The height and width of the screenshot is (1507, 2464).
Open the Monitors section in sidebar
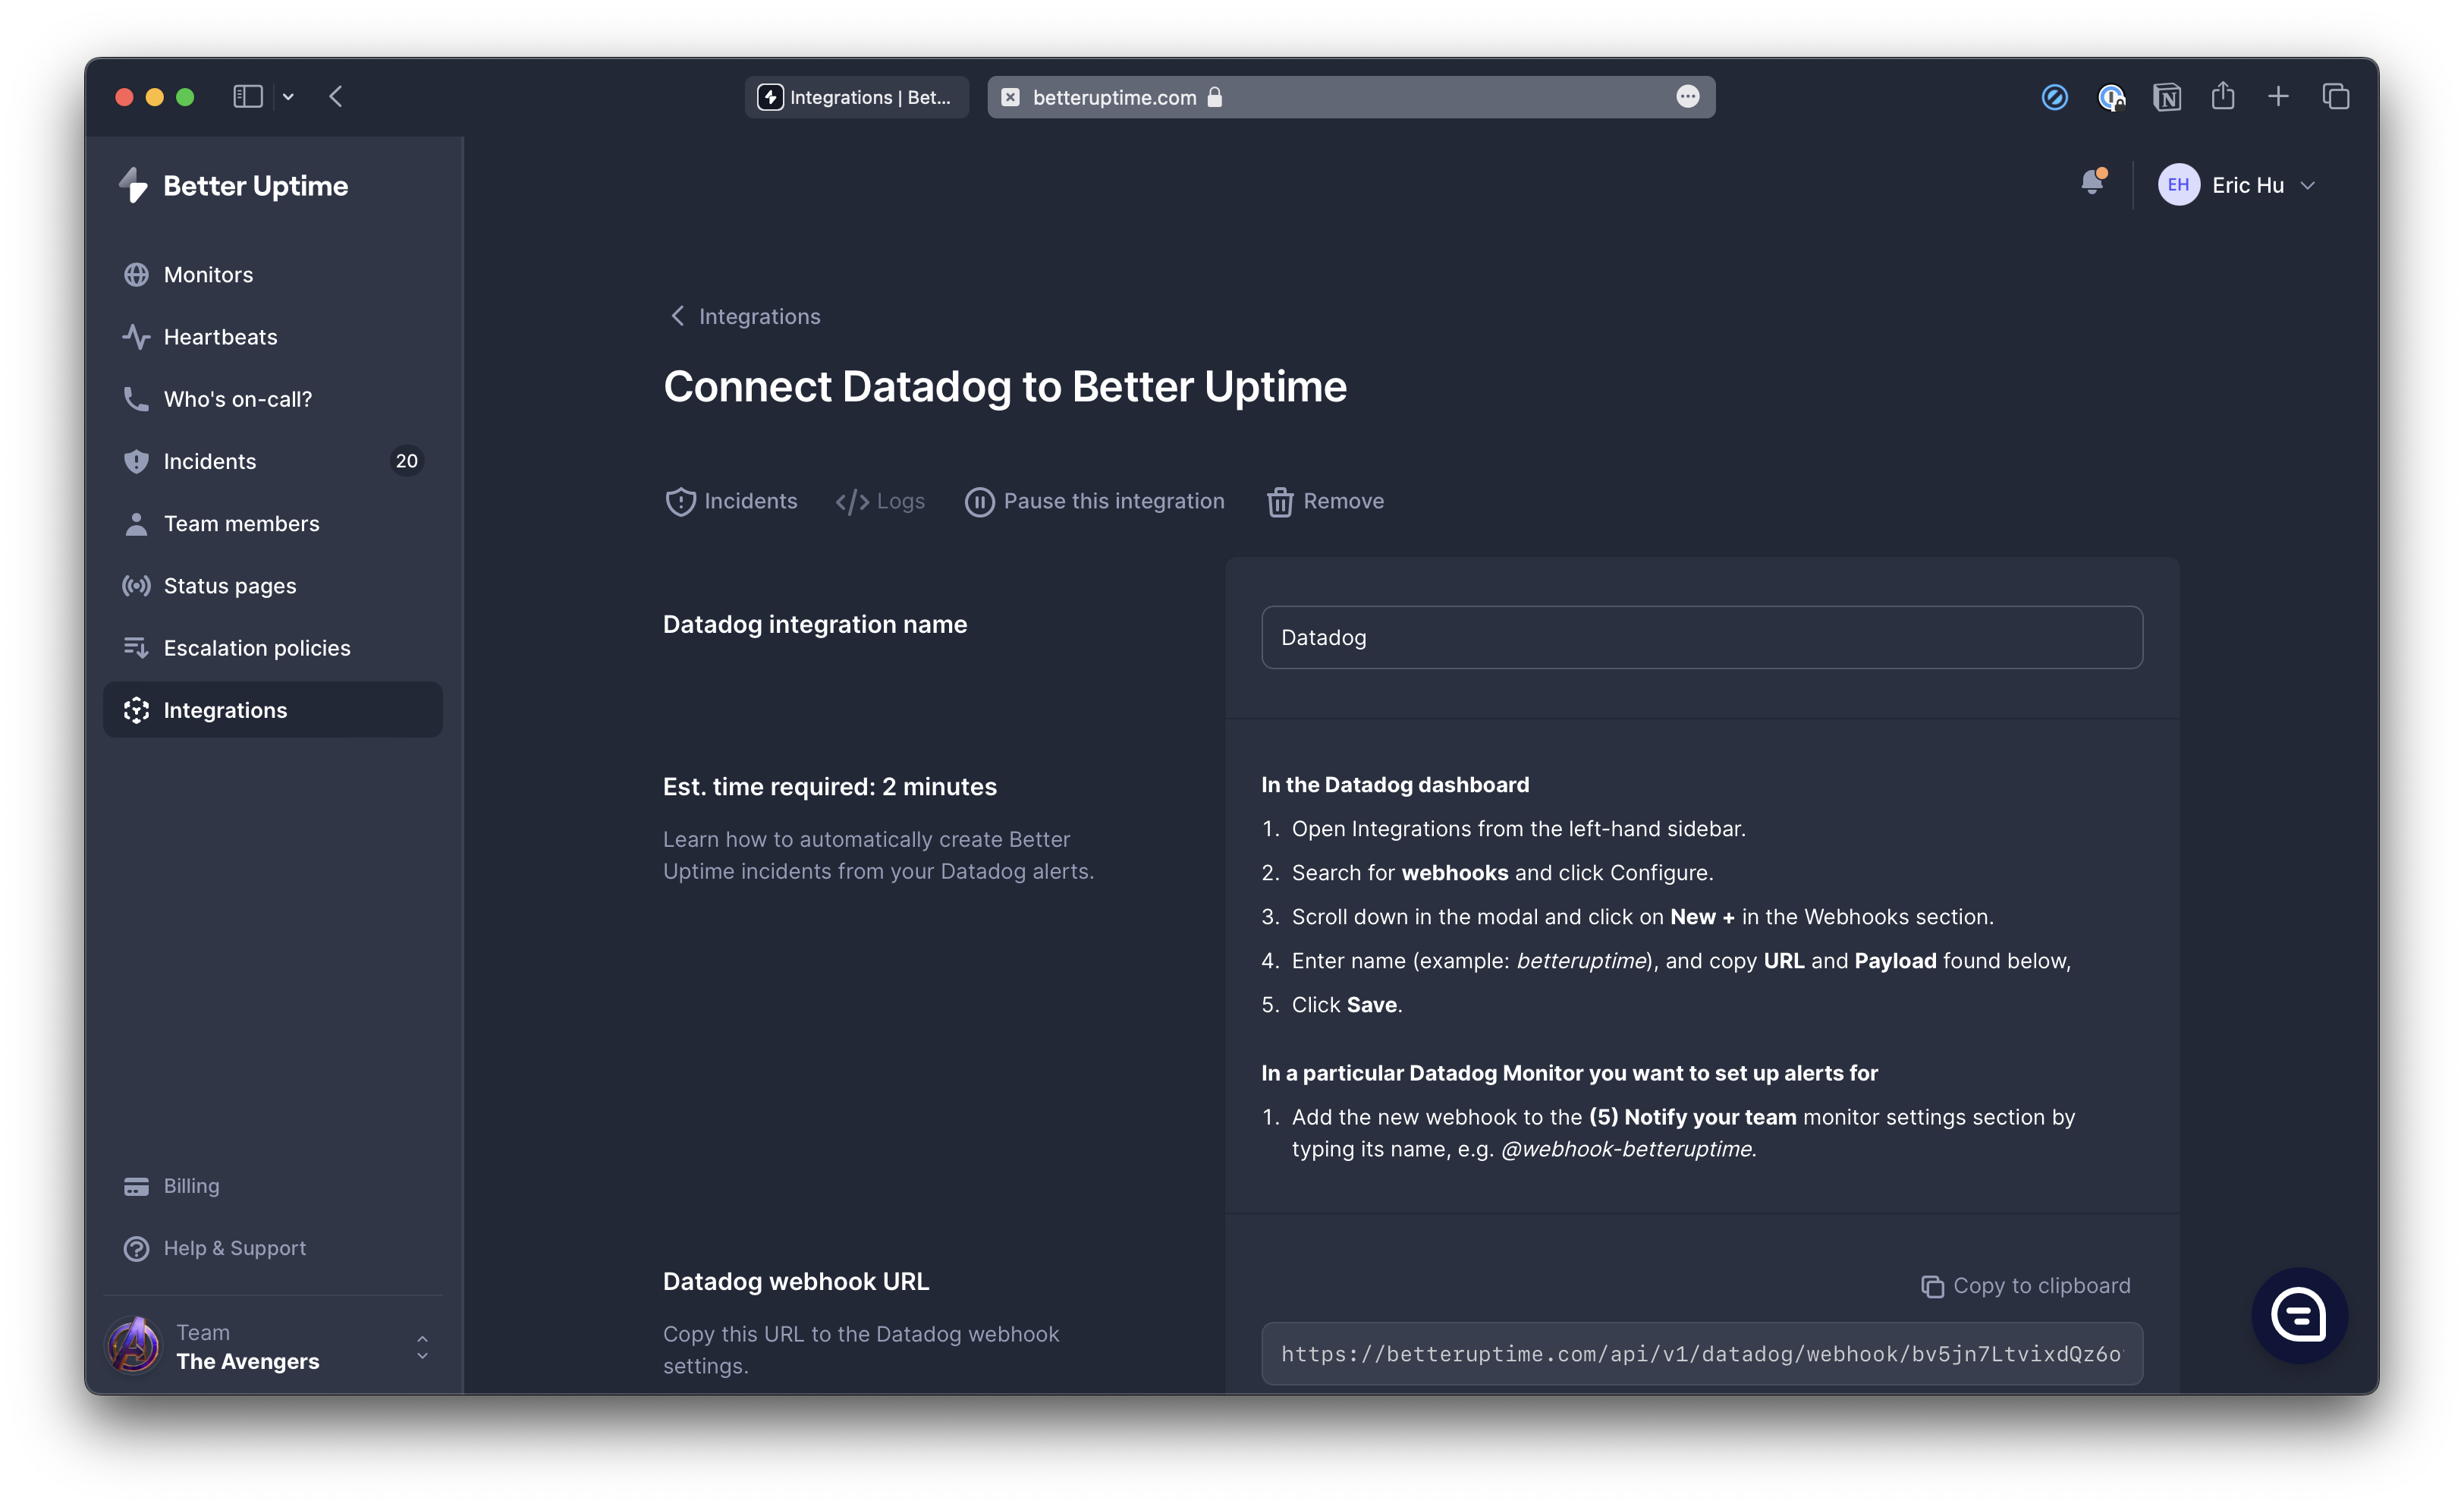pos(272,274)
